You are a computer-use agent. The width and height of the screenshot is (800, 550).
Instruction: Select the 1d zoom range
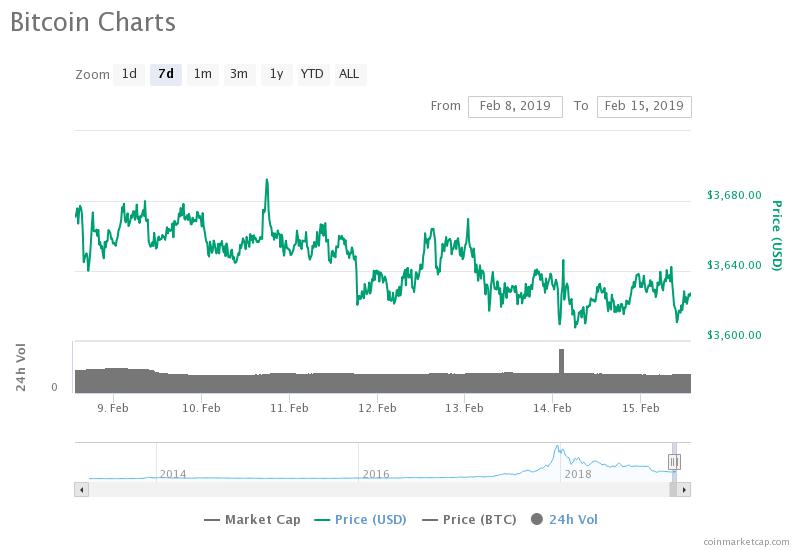129,74
